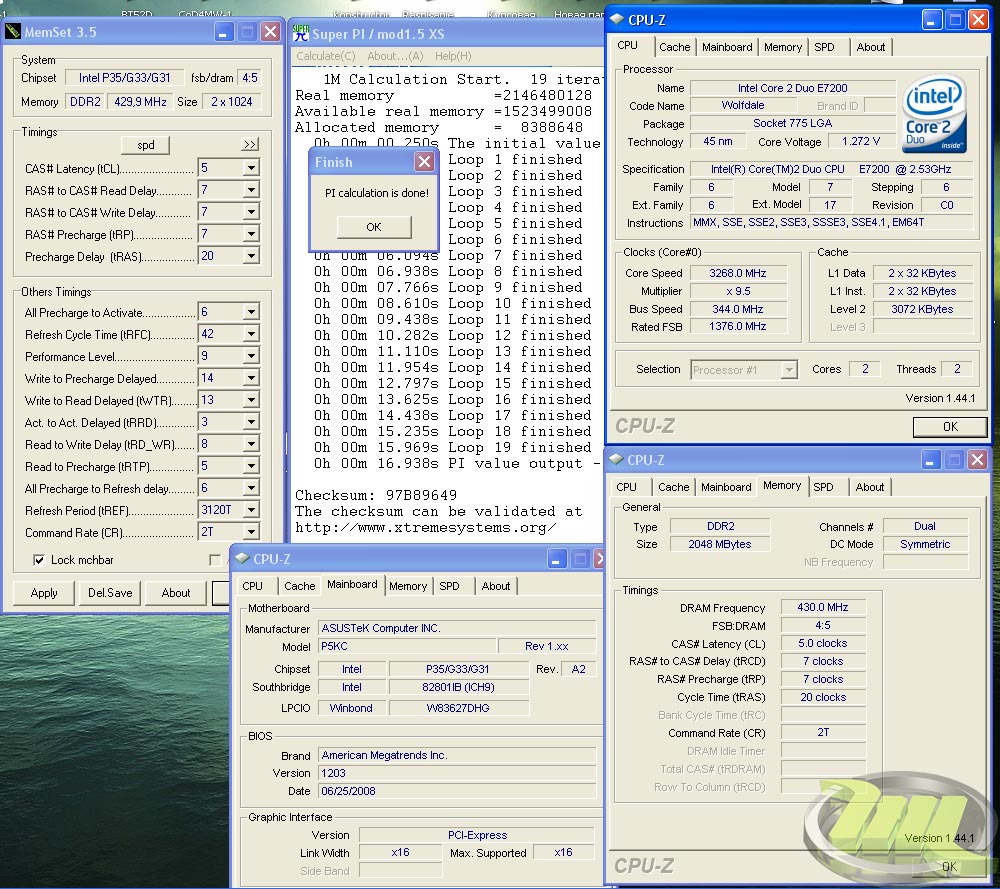This screenshot has width=1000, height=889.
Task: Open the Refresh Period (tREF) dropdown
Action: 251,510
